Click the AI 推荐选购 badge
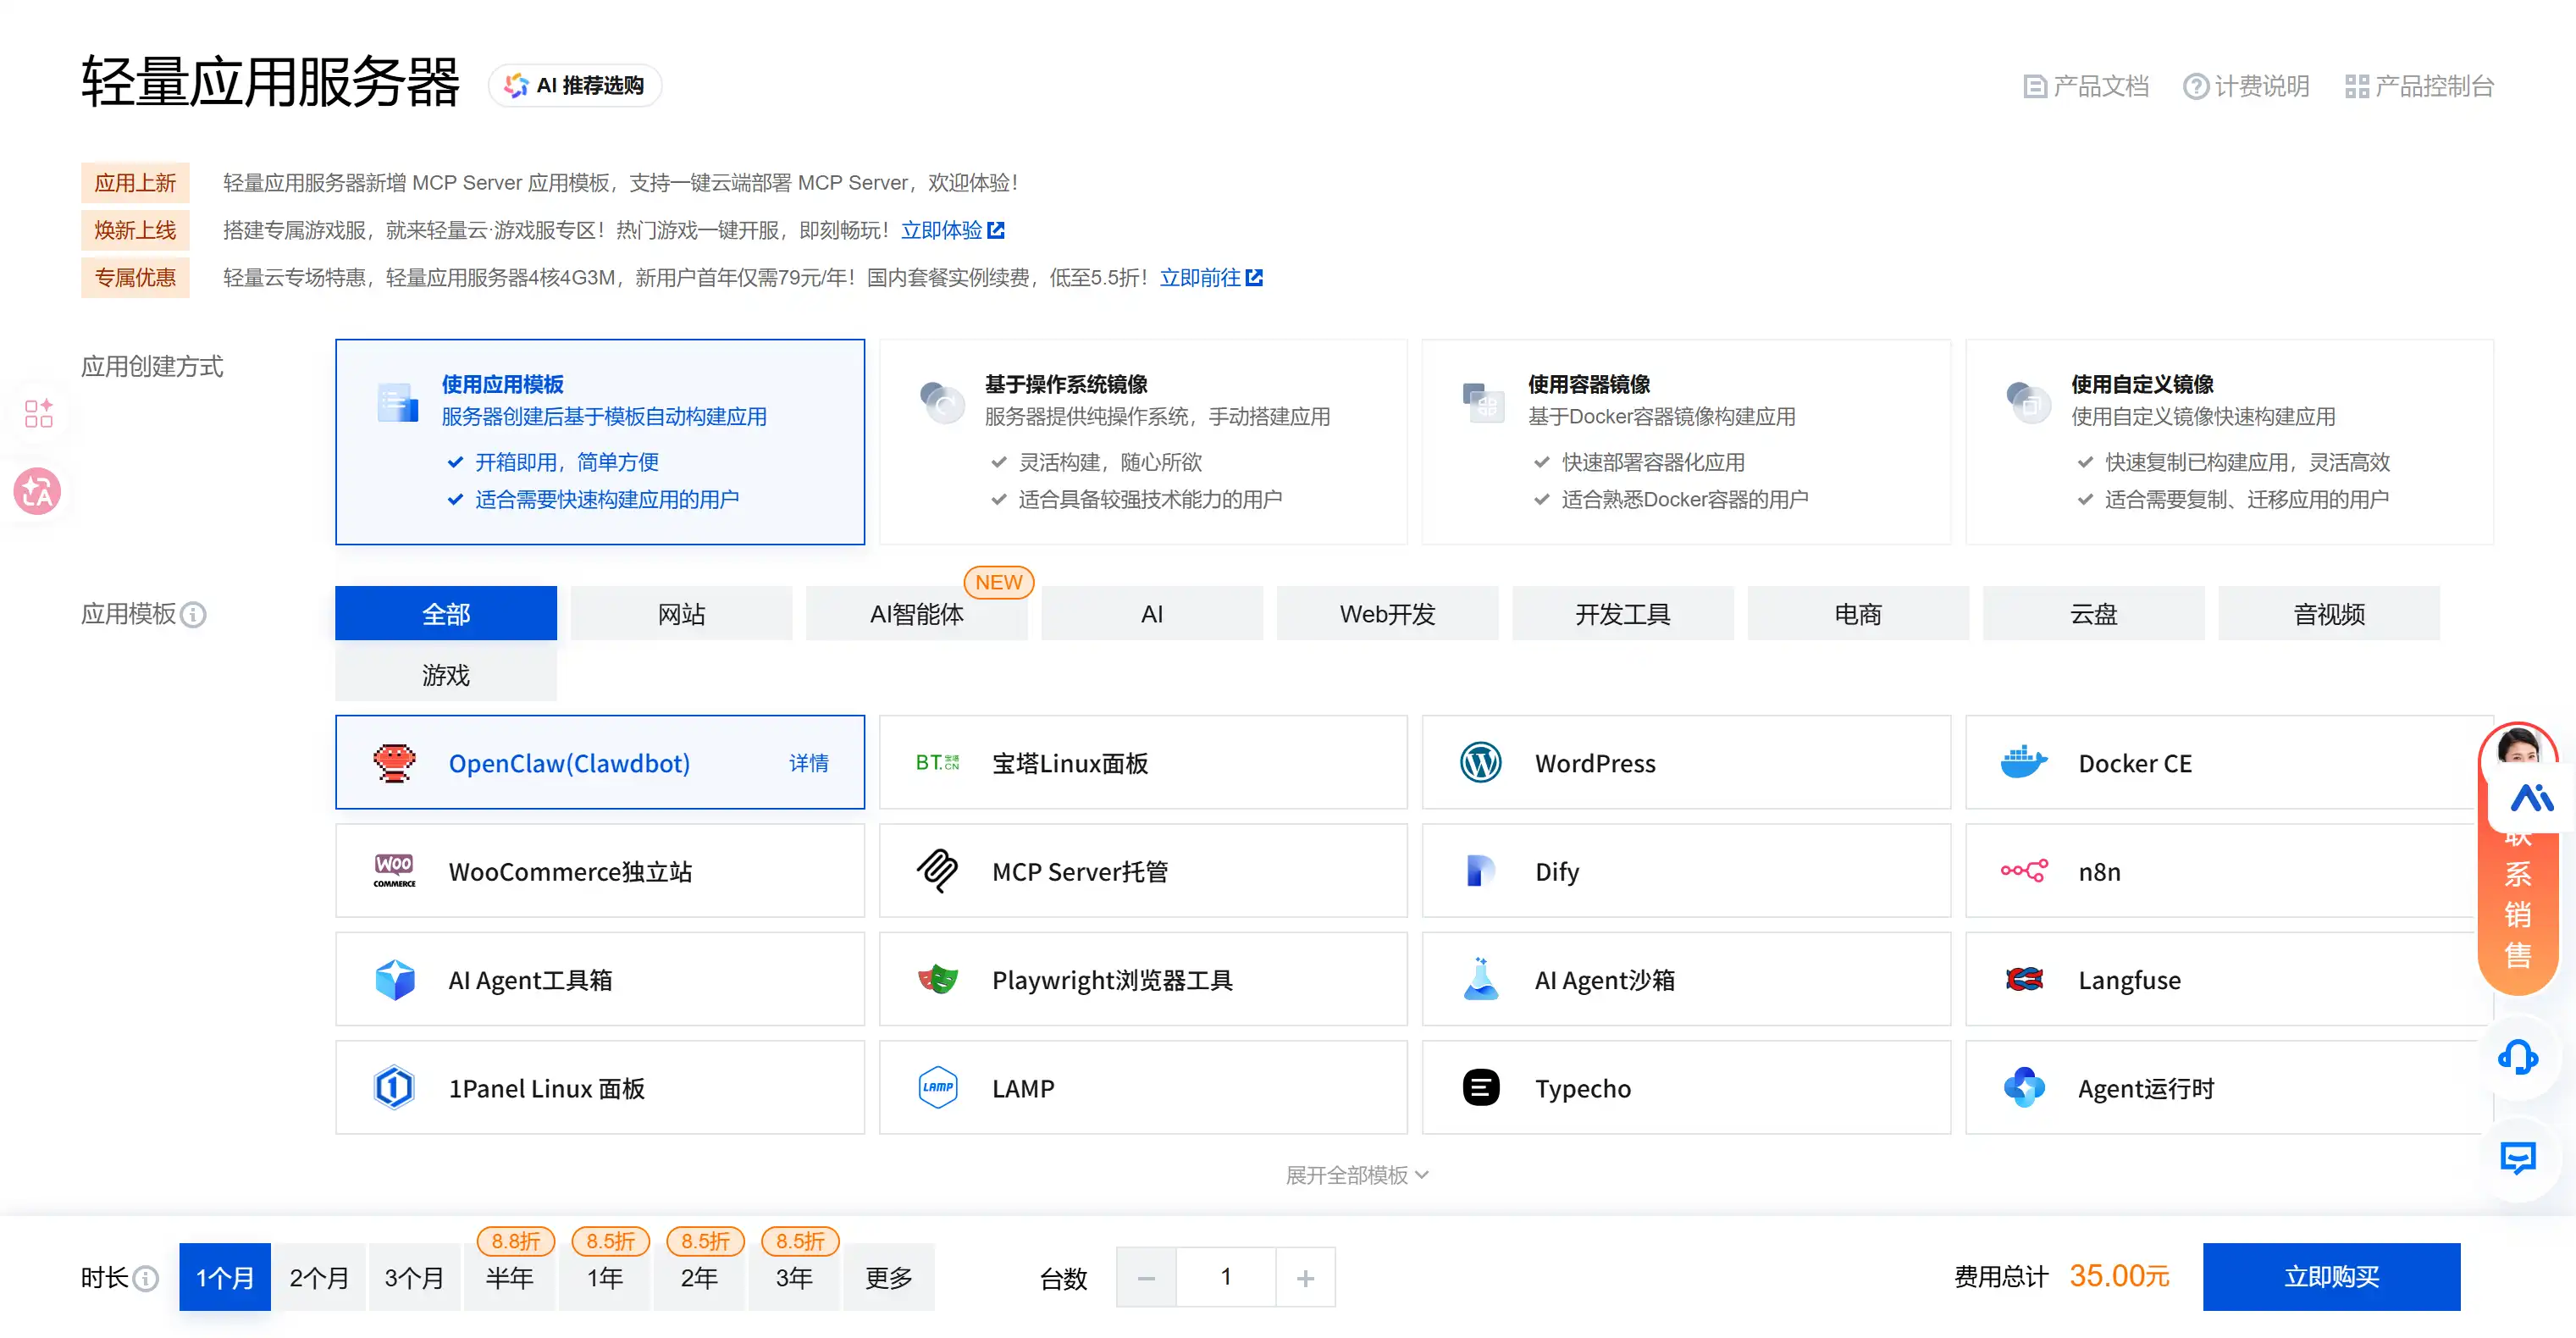This screenshot has height=1338, width=2576. pos(575,85)
